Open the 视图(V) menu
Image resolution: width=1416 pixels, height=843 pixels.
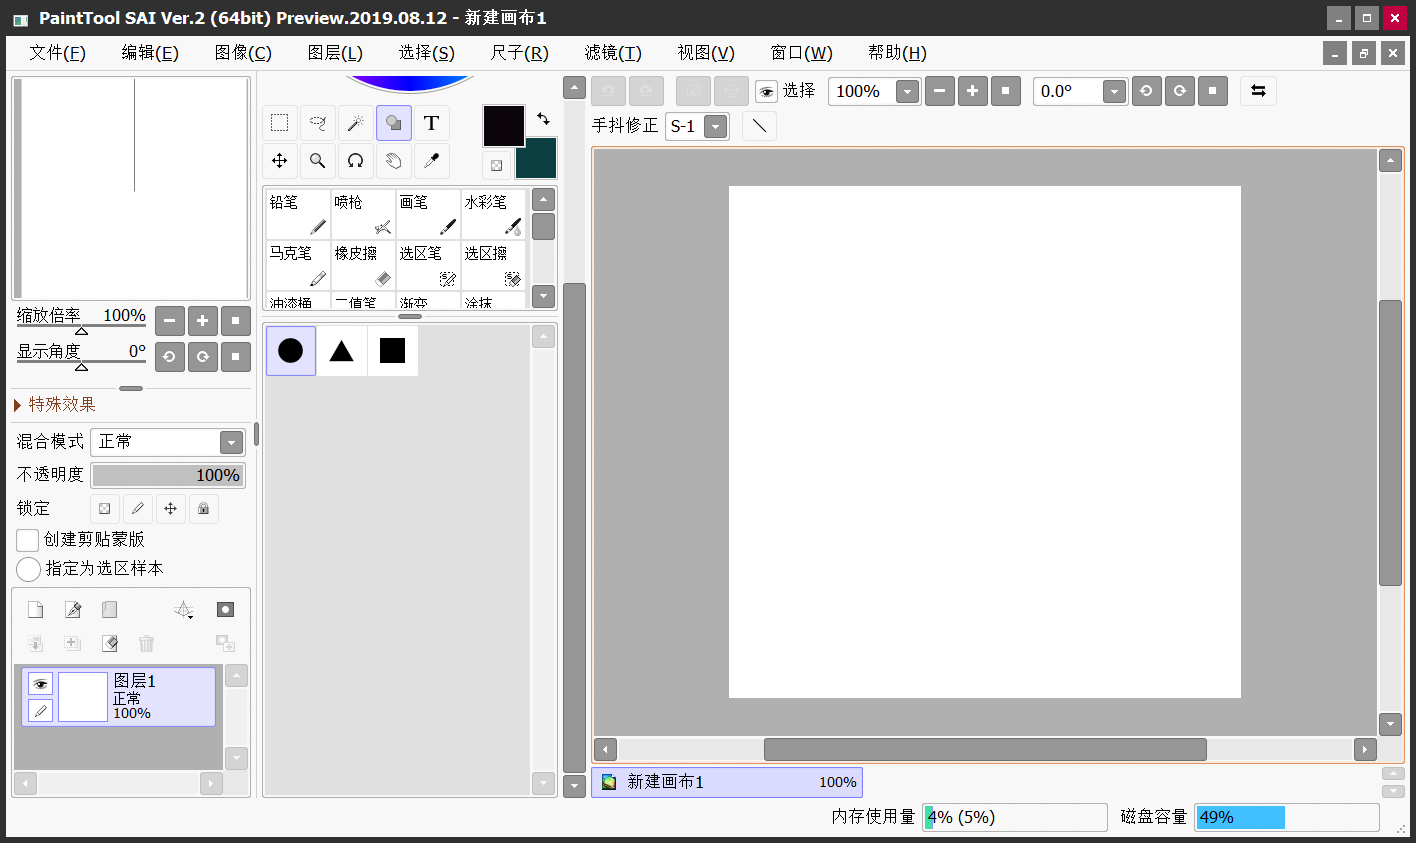point(706,53)
